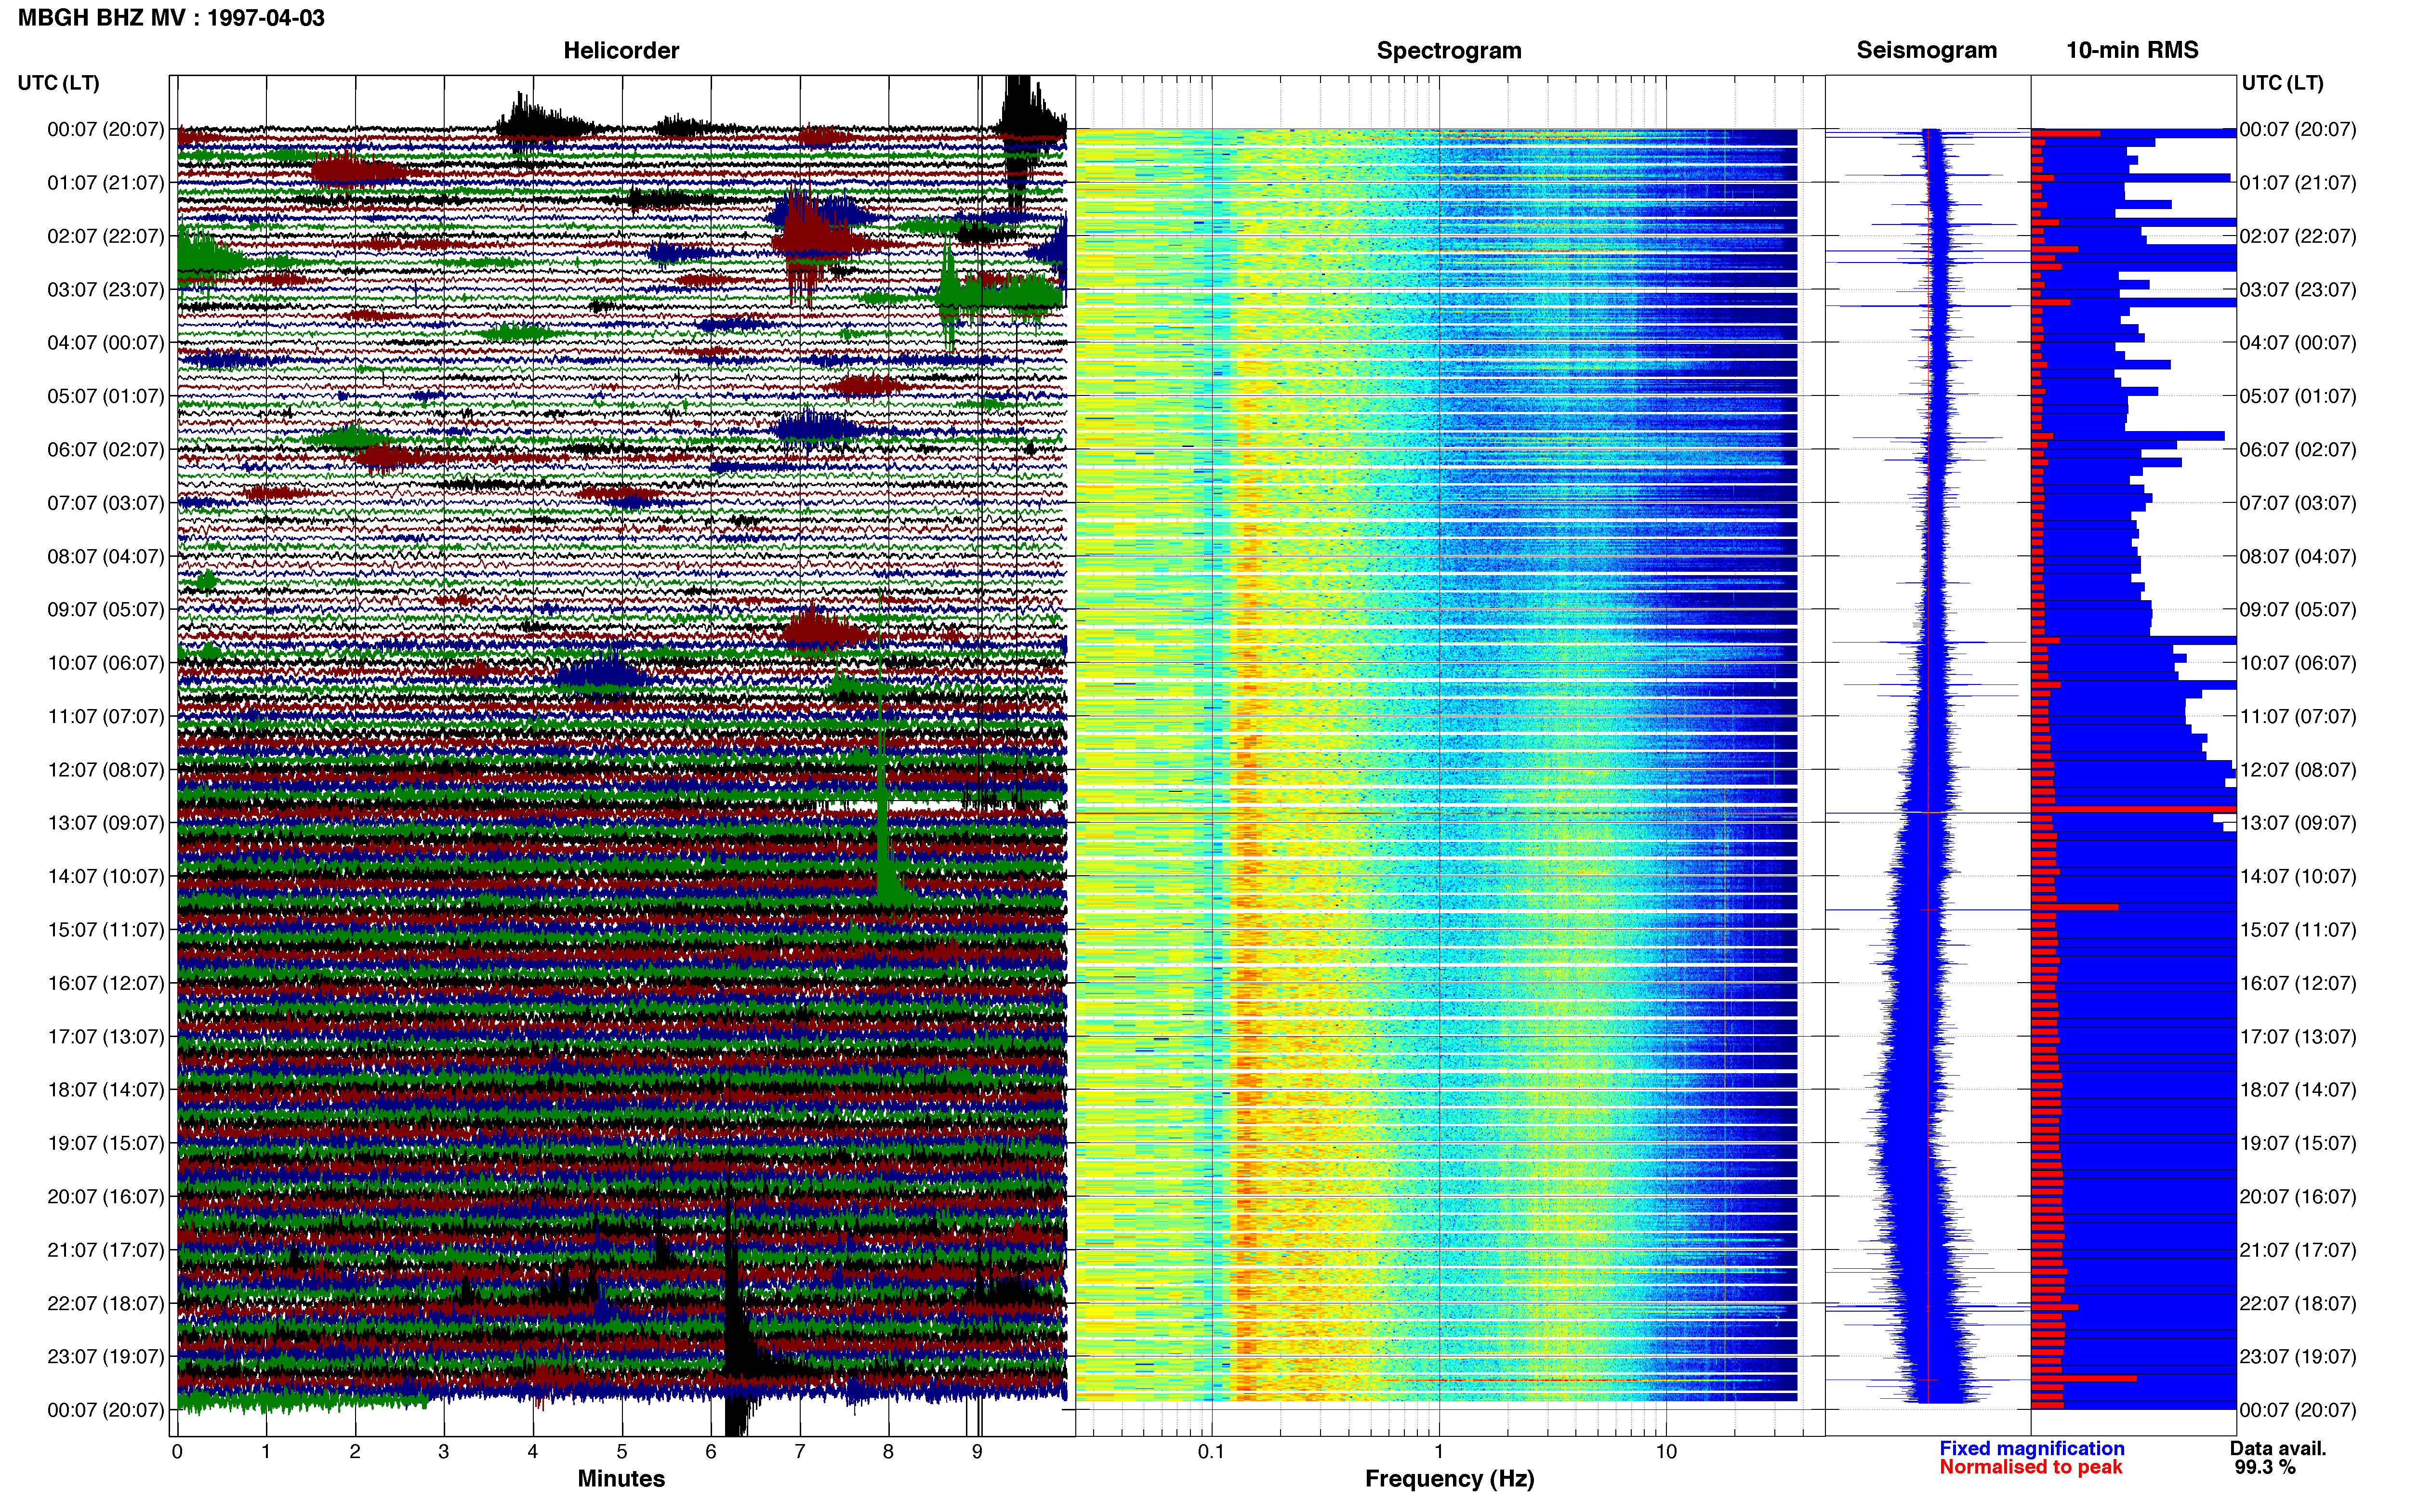Click the 'Fixed magnification' legend text
Screen dimensions: 2418x1512
2031,1448
